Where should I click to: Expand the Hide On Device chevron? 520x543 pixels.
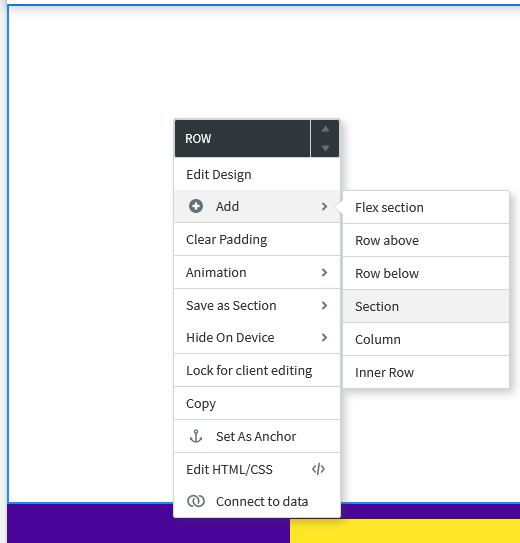[x=324, y=337]
